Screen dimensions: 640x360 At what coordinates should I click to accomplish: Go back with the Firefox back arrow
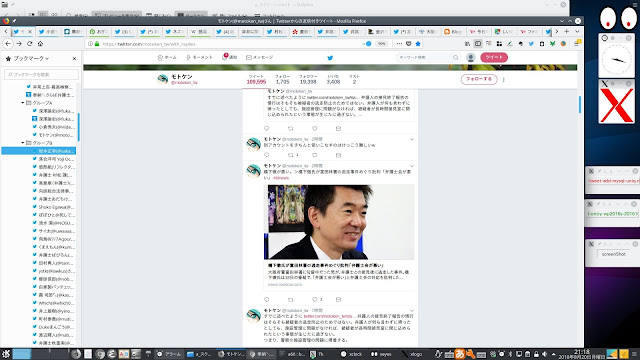coord(8,44)
